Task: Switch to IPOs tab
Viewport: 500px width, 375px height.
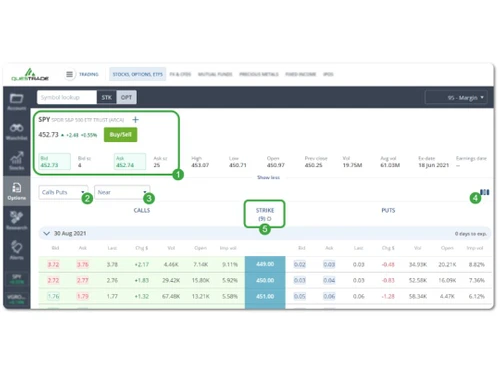Action: tap(328, 74)
